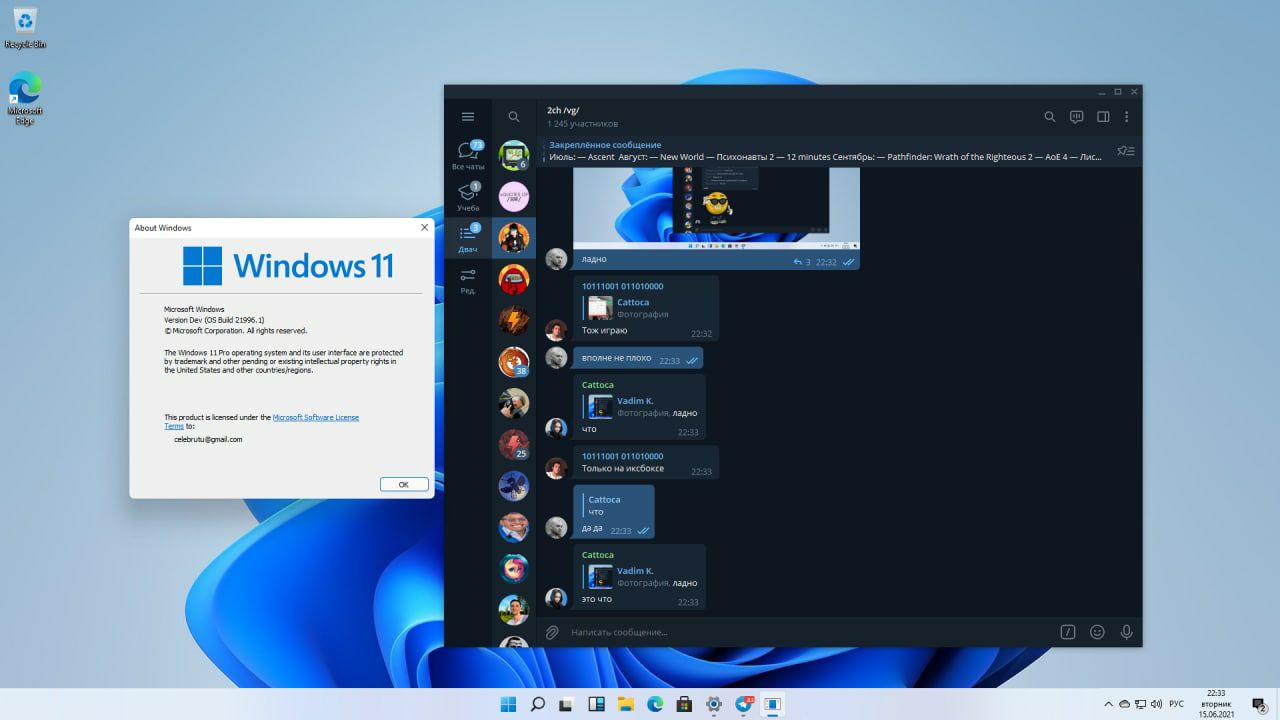
Task: Click the forward arrow on the ладно photo message
Action: click(797, 262)
